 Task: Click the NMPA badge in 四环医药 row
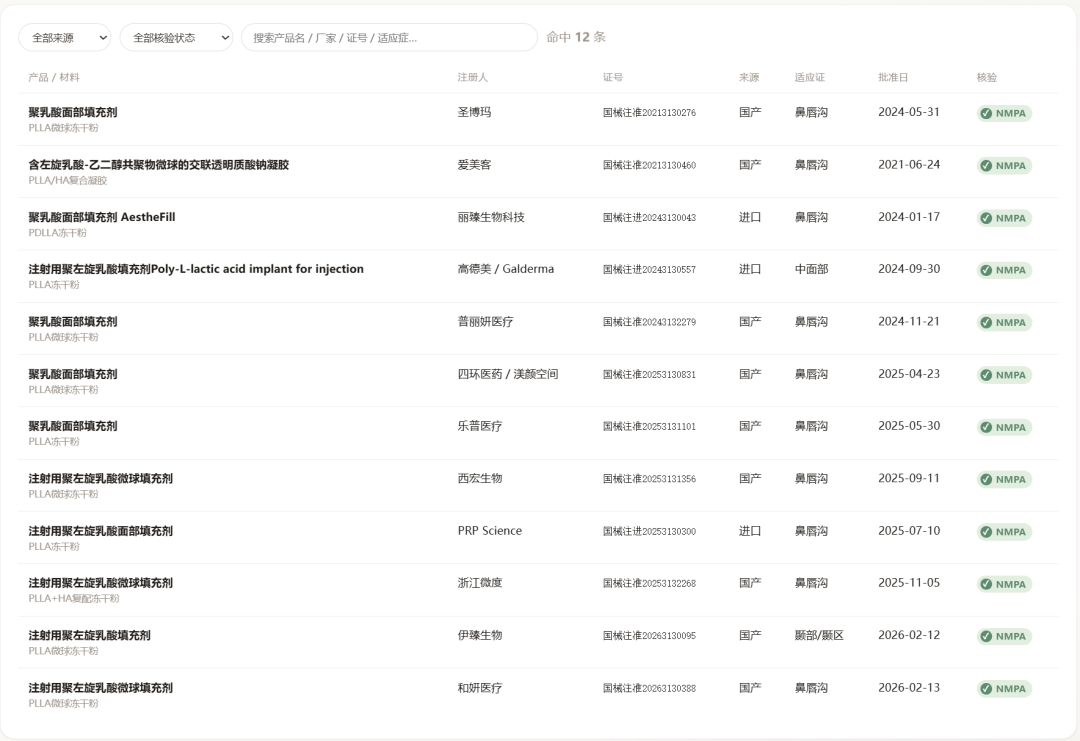(x=1004, y=375)
